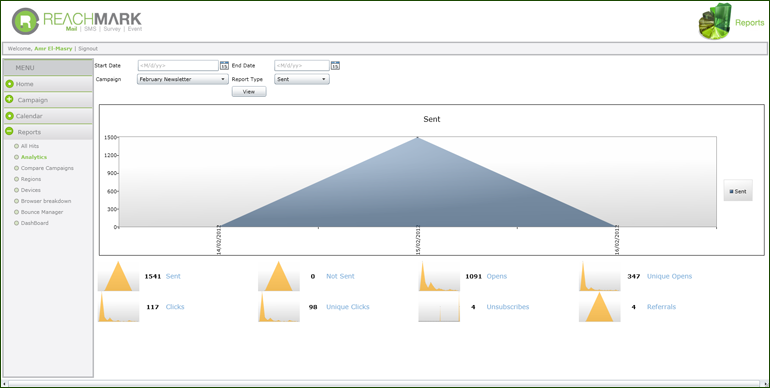The width and height of the screenshot is (770, 388).
Task: Click the Campaign plus icon
Action: (9, 100)
